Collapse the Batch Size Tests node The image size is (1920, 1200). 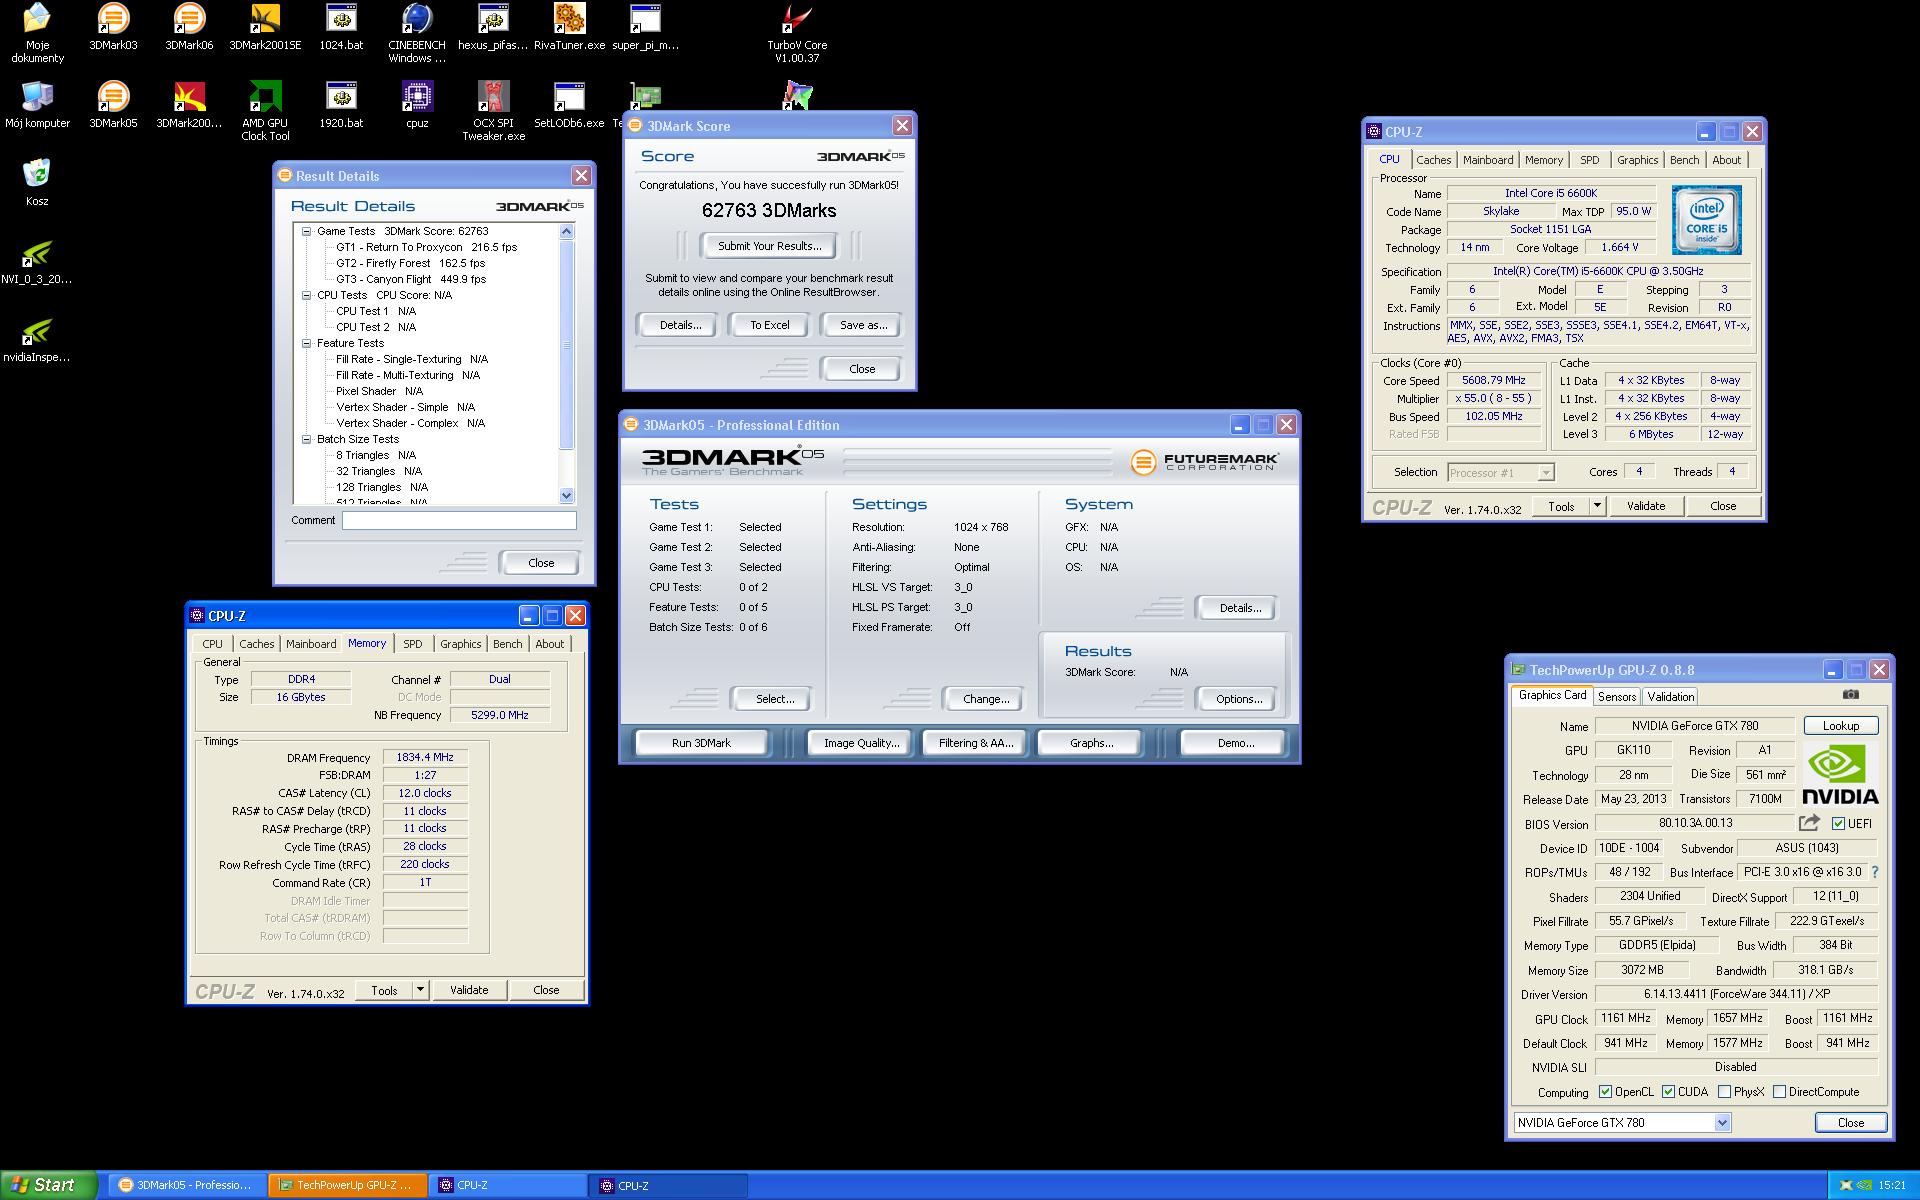coord(307,439)
